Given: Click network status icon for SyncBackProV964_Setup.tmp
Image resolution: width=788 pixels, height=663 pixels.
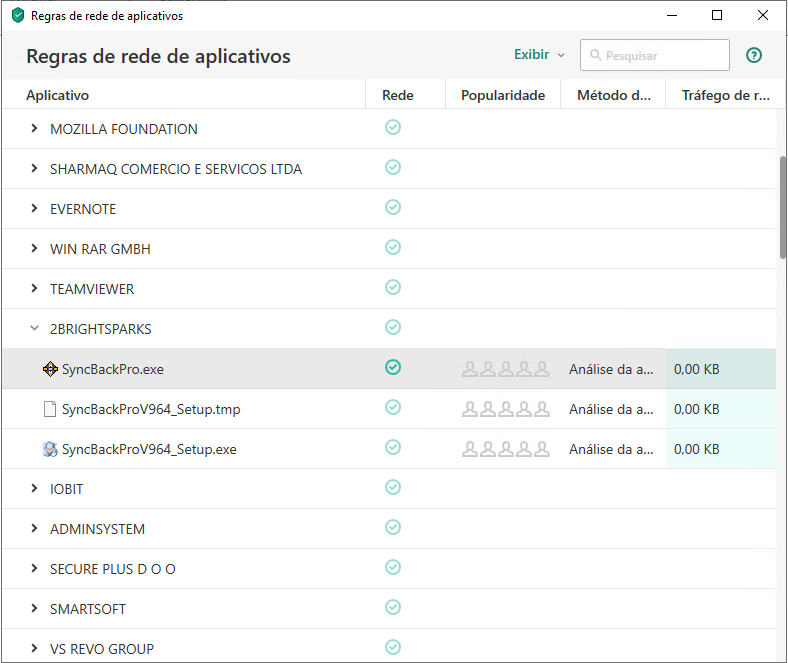Looking at the screenshot, I should (x=393, y=407).
